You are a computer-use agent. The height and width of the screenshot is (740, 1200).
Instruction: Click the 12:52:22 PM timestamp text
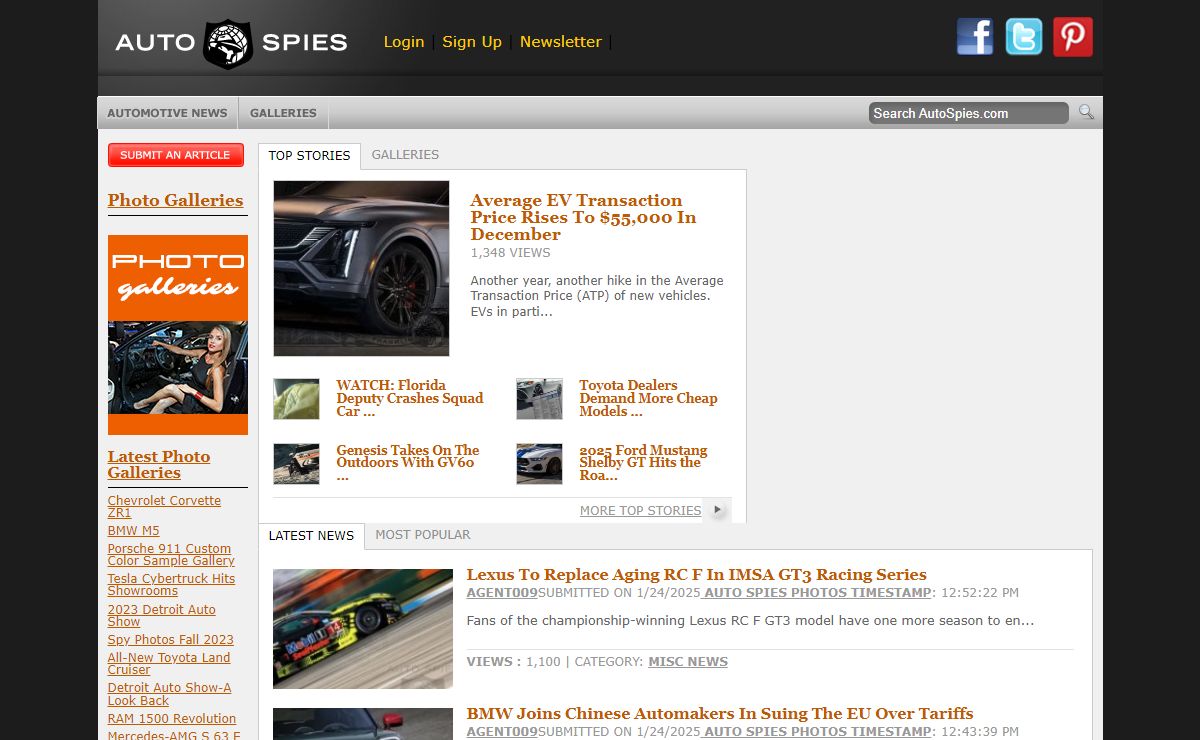[x=979, y=593]
